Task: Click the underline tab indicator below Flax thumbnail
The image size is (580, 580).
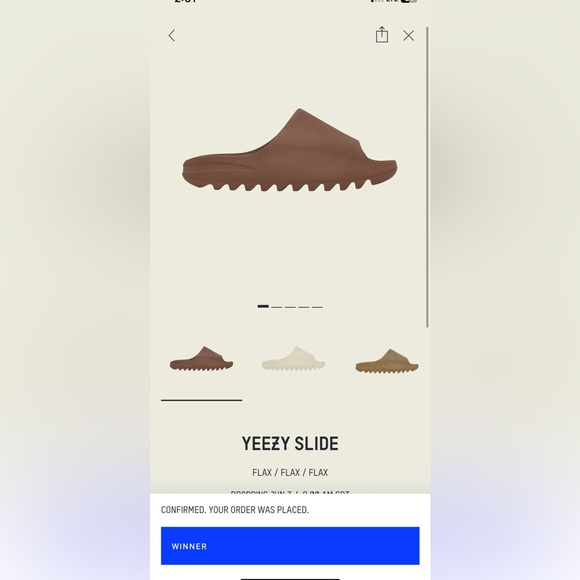Action: [202, 400]
